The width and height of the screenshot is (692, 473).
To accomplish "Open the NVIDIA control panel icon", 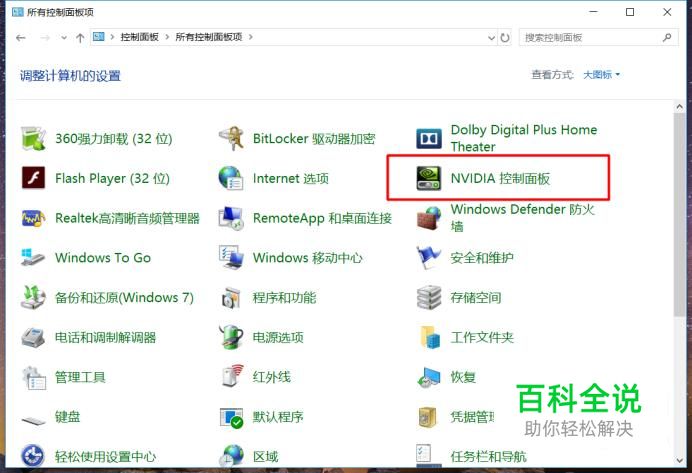I will 429,178.
